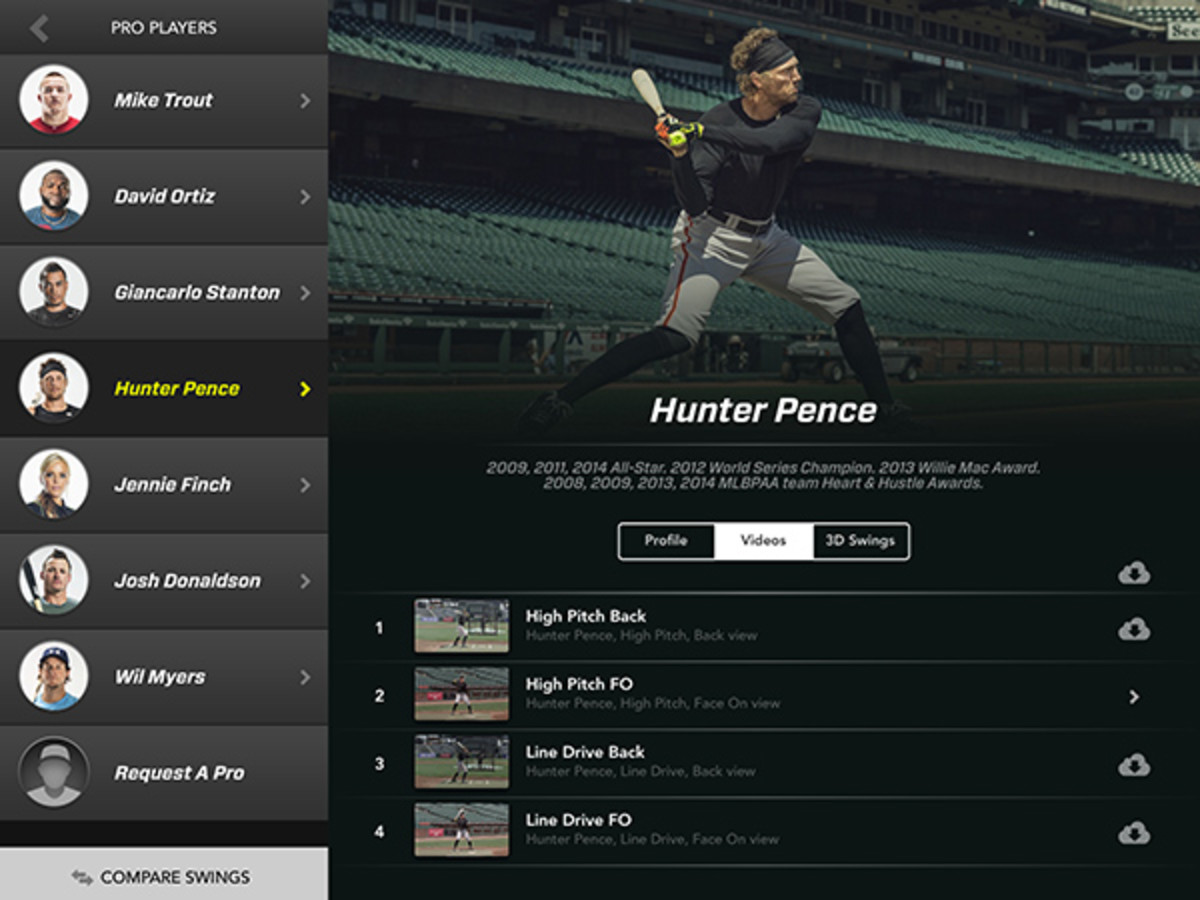The height and width of the screenshot is (900, 1200).
Task: Tap Mike Trout's avatar photo
Action: pyautogui.click(x=54, y=100)
